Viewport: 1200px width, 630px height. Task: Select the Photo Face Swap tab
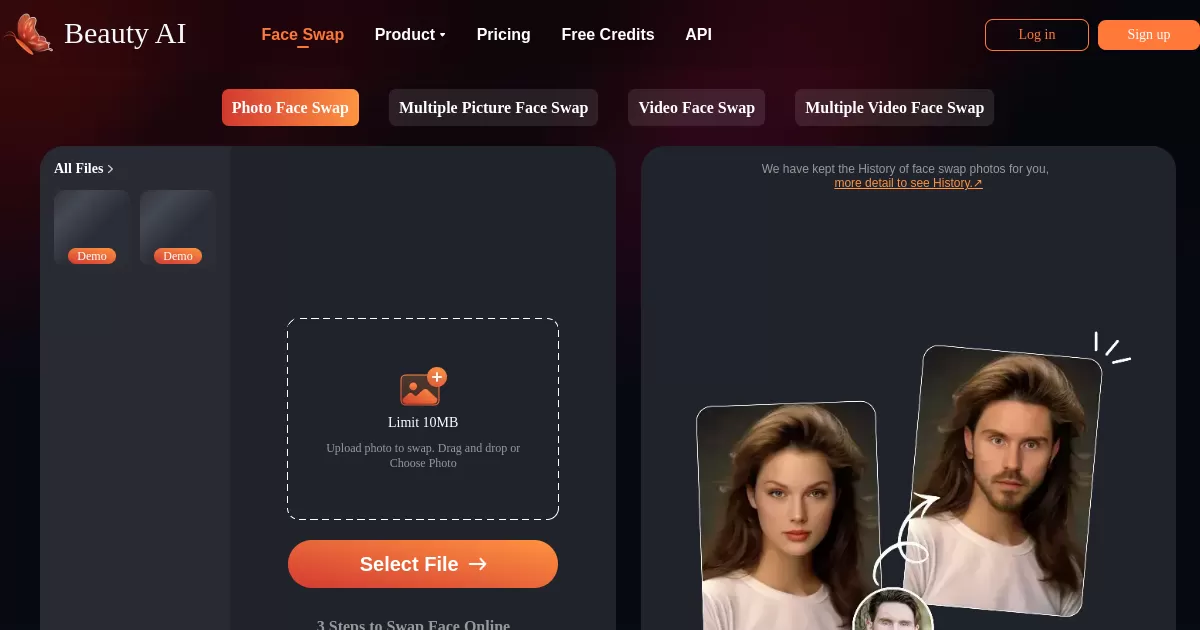tap(290, 108)
